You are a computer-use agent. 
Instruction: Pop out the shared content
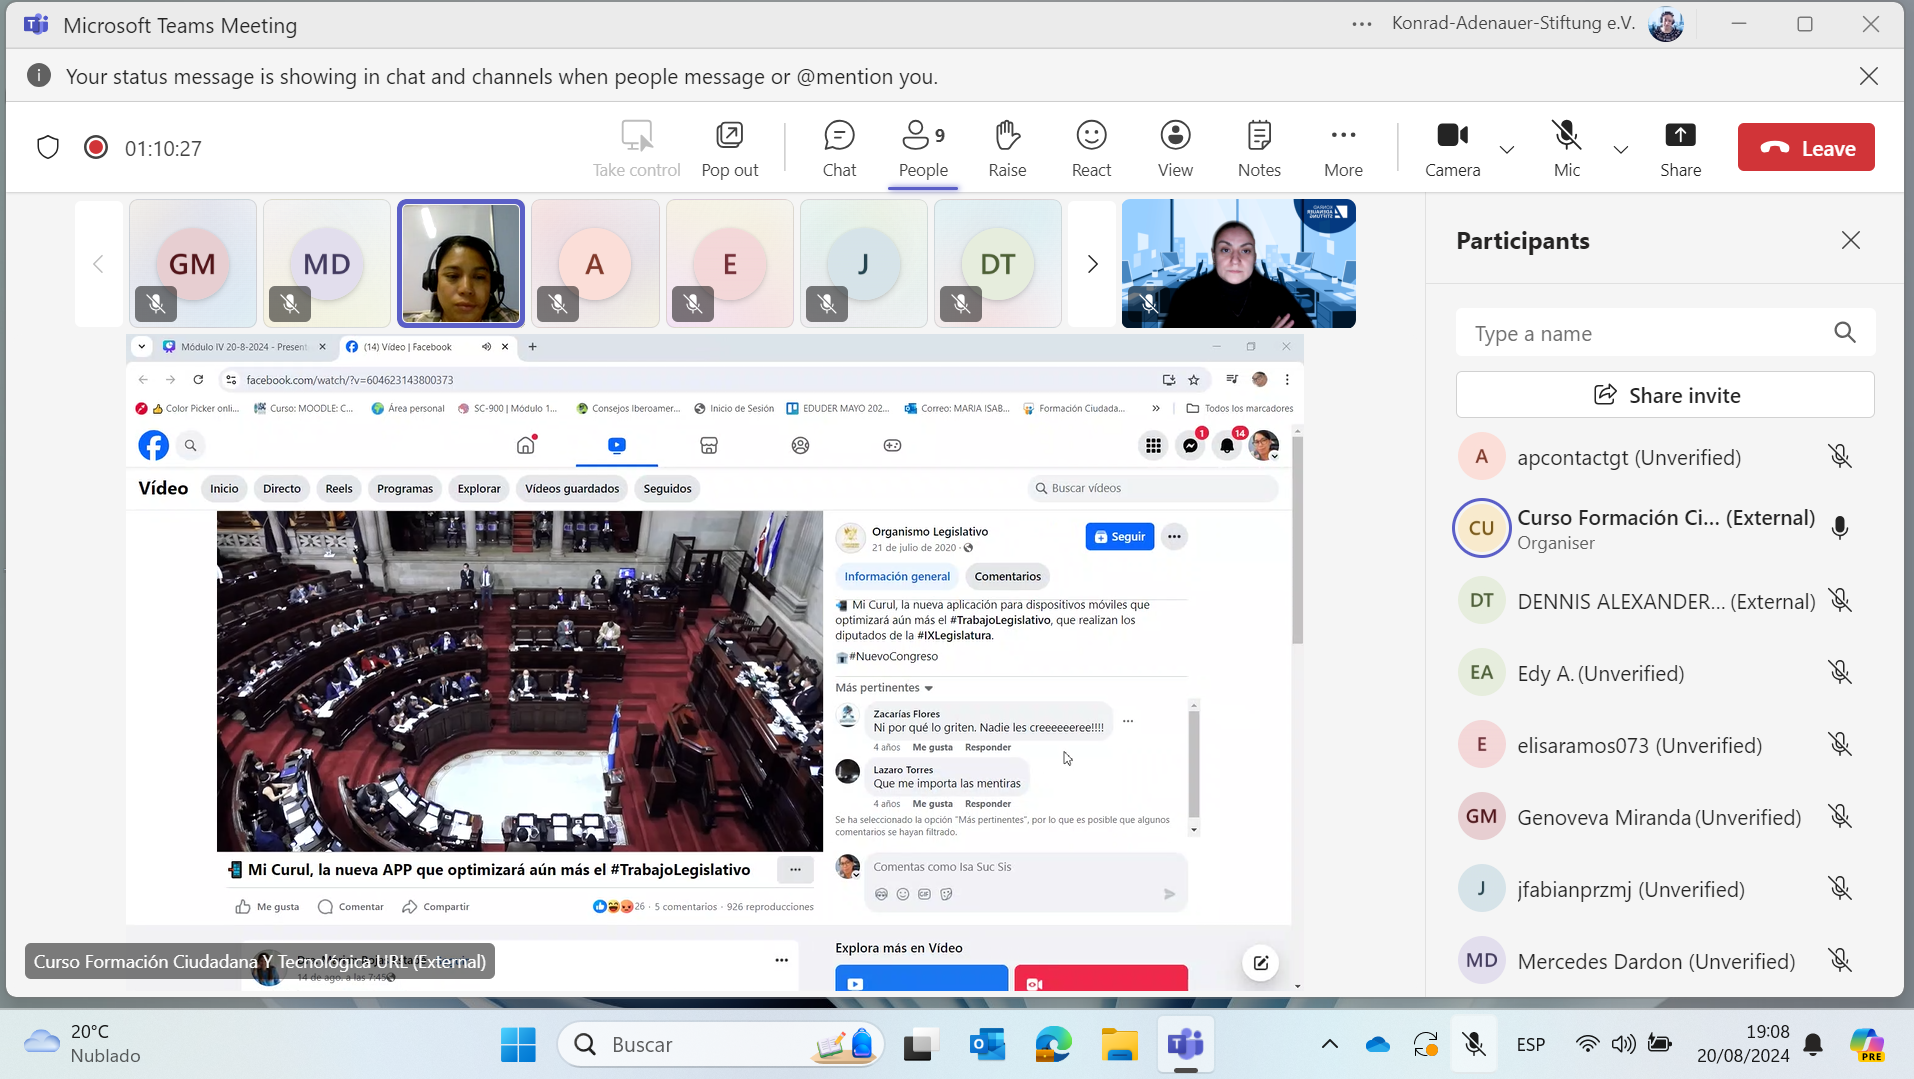729,148
